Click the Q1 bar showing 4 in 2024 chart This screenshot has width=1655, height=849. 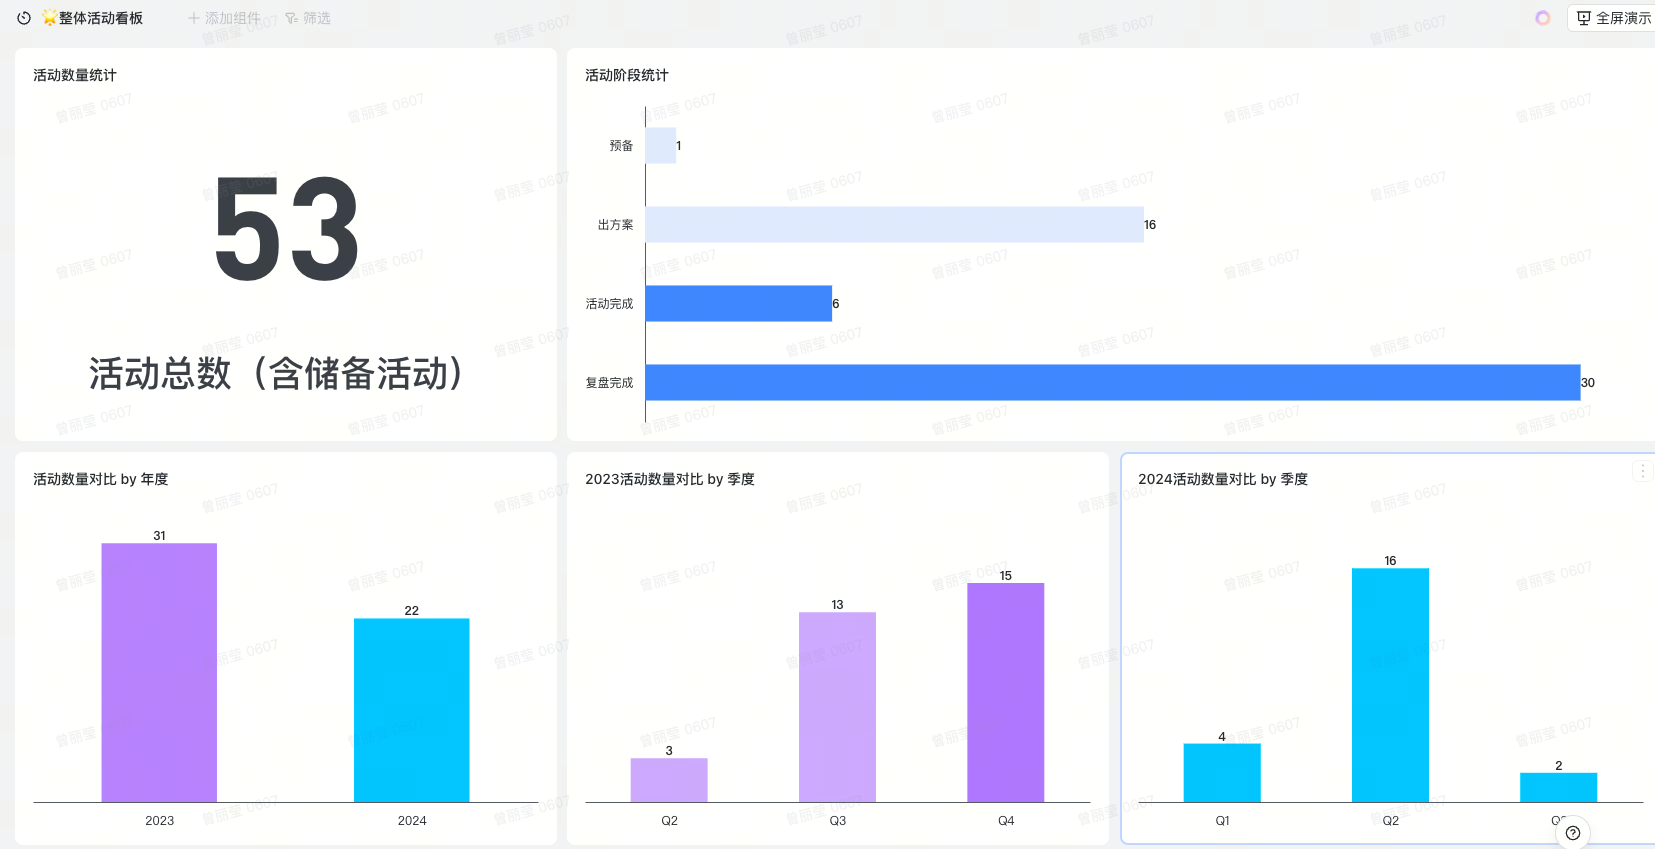(1221, 772)
